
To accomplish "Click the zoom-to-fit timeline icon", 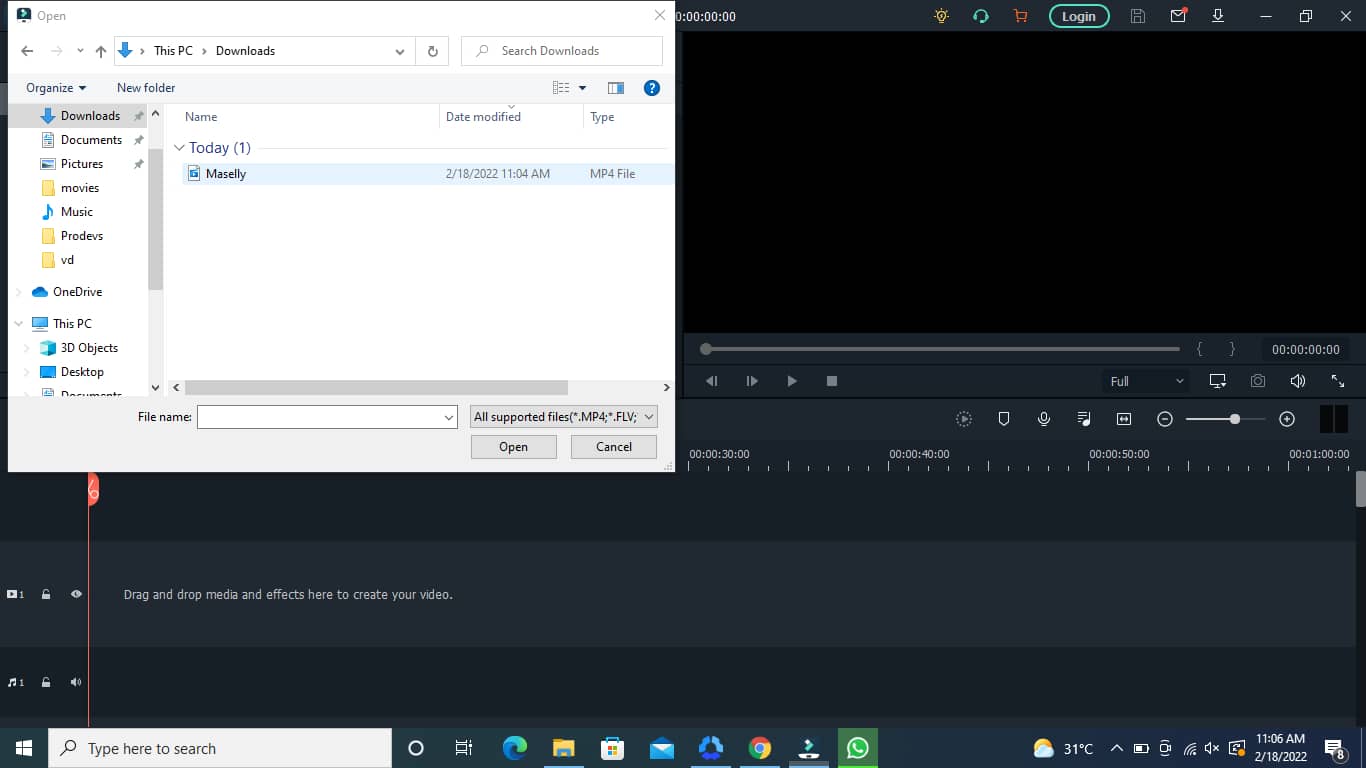I will [x=1124, y=419].
